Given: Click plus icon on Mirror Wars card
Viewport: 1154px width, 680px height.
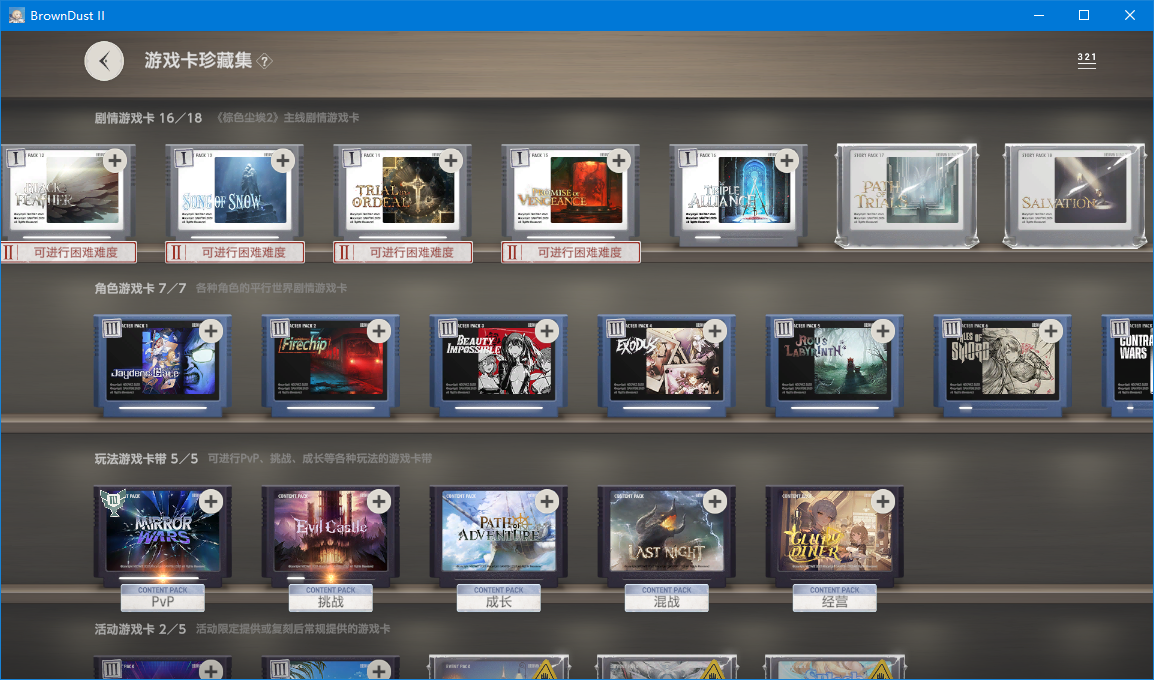Looking at the screenshot, I should click(x=211, y=502).
